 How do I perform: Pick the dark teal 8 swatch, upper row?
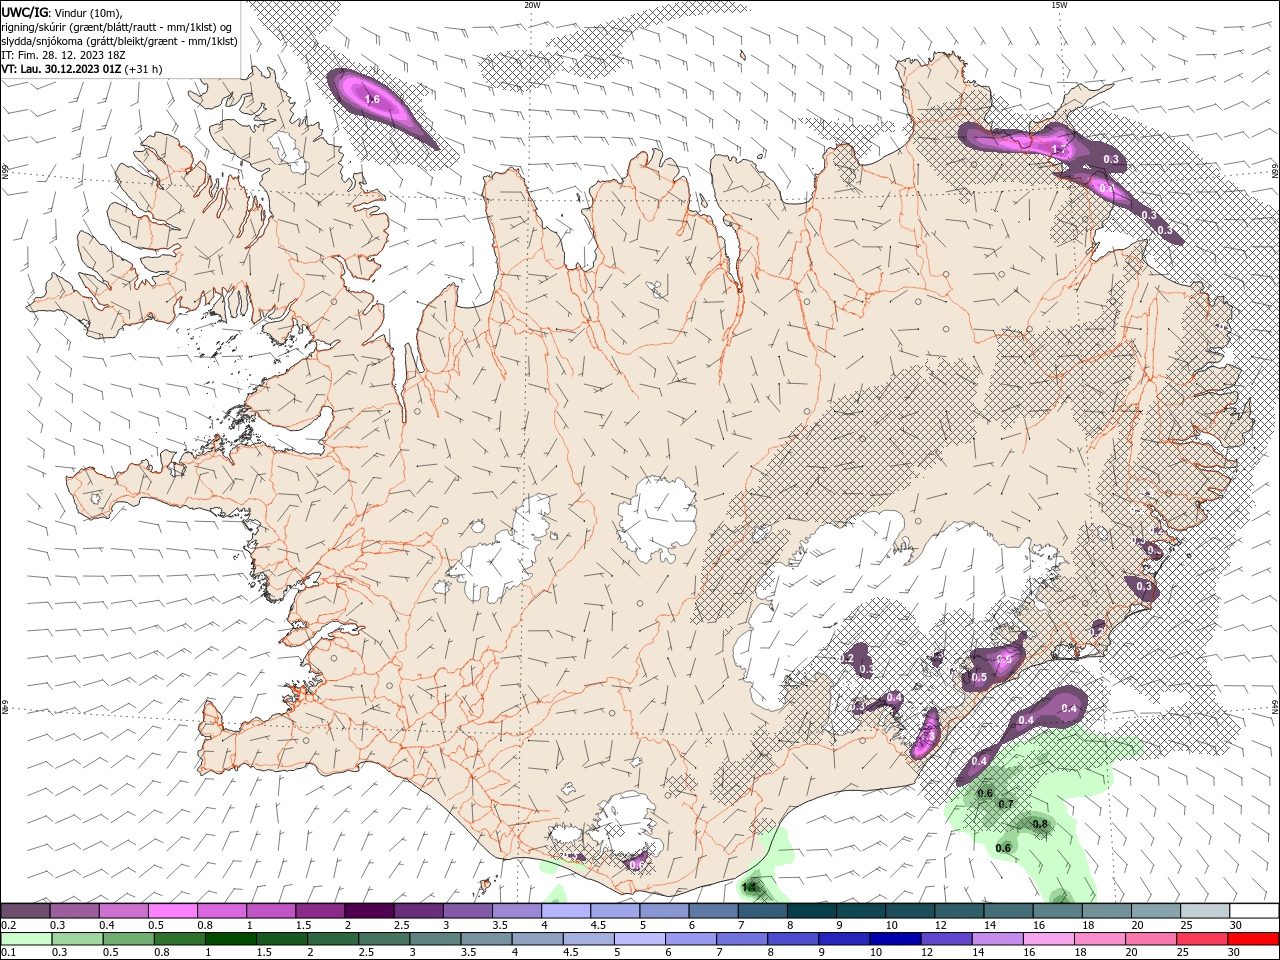[x=811, y=911]
